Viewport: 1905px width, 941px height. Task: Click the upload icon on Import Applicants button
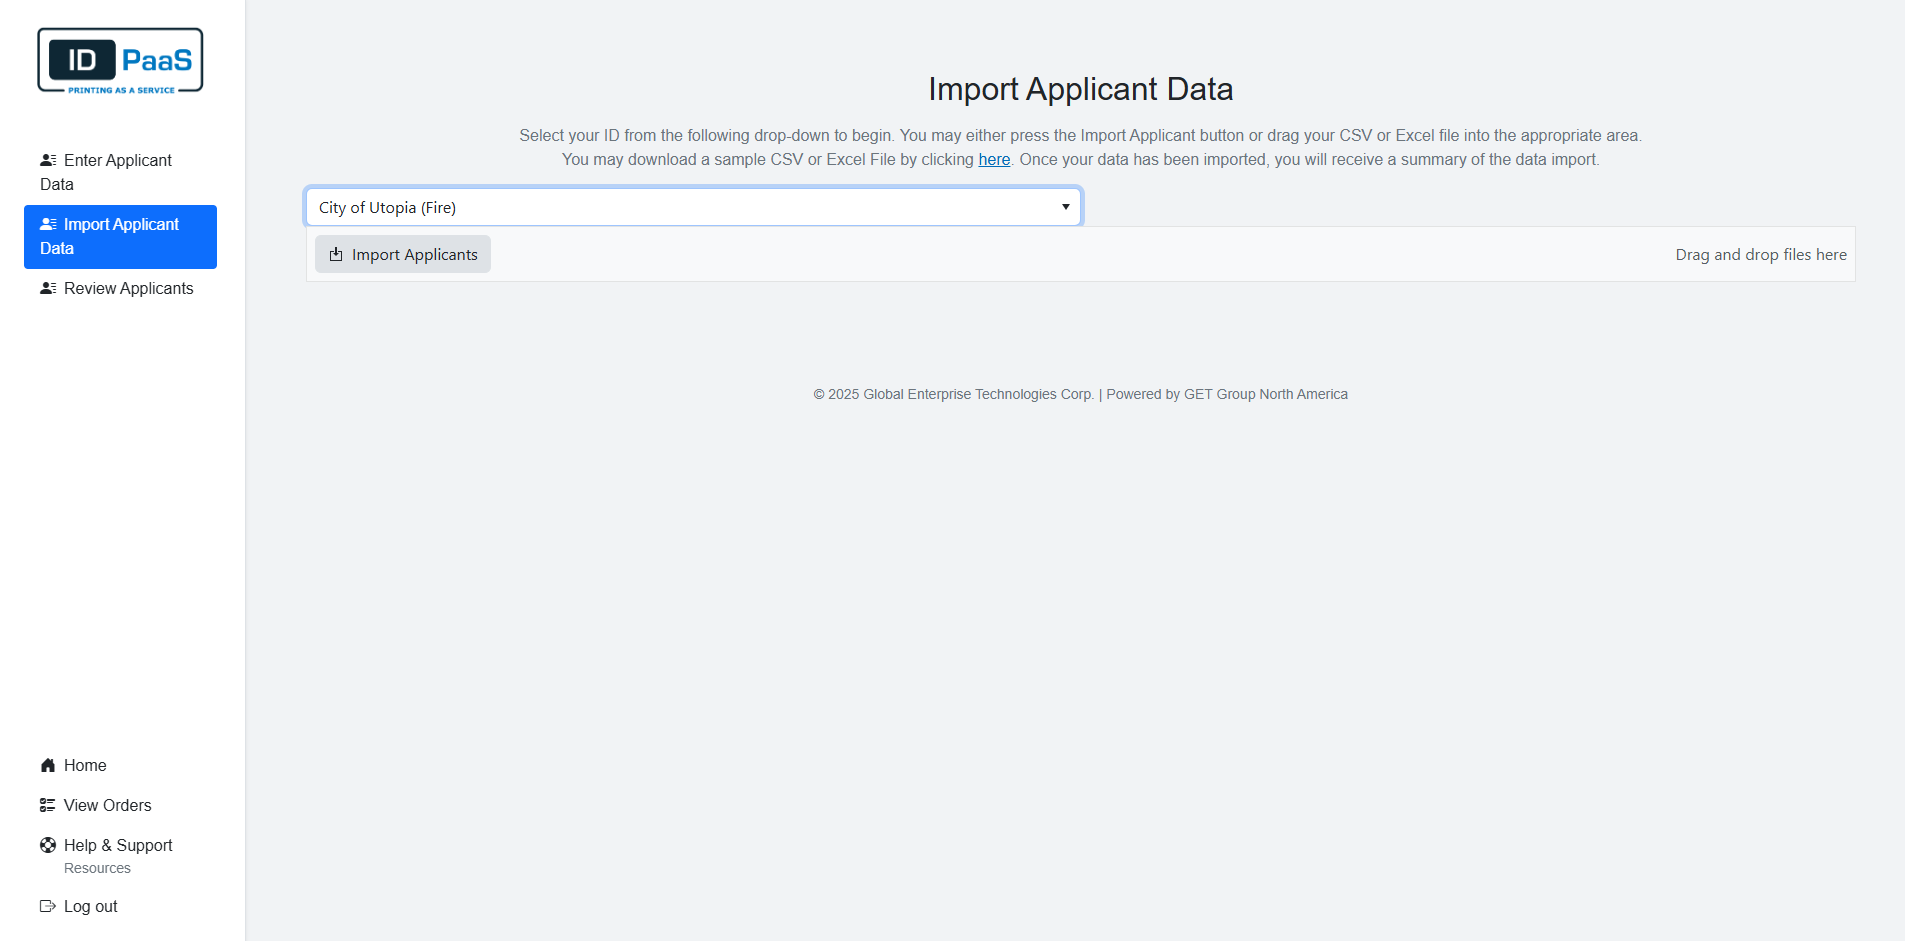pos(335,254)
